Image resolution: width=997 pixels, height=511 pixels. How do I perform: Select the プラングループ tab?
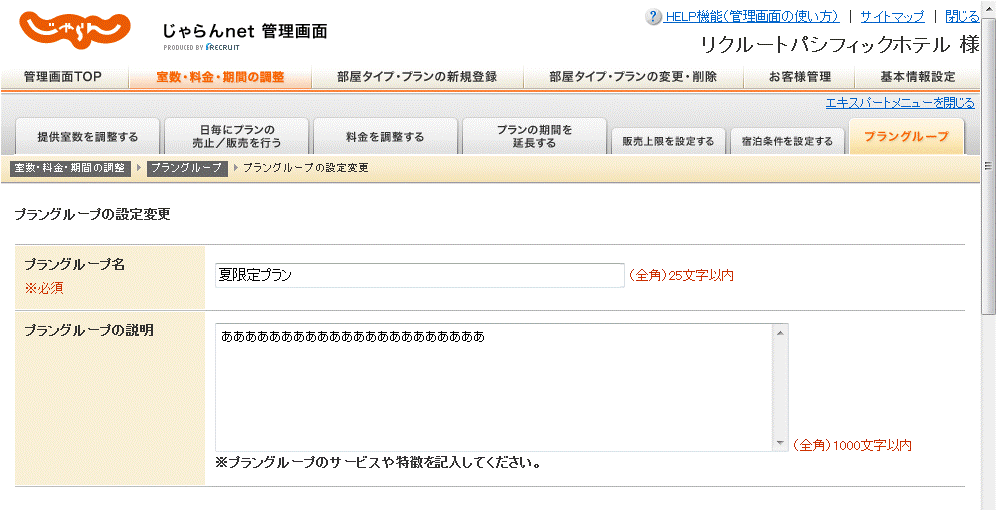coord(906,137)
